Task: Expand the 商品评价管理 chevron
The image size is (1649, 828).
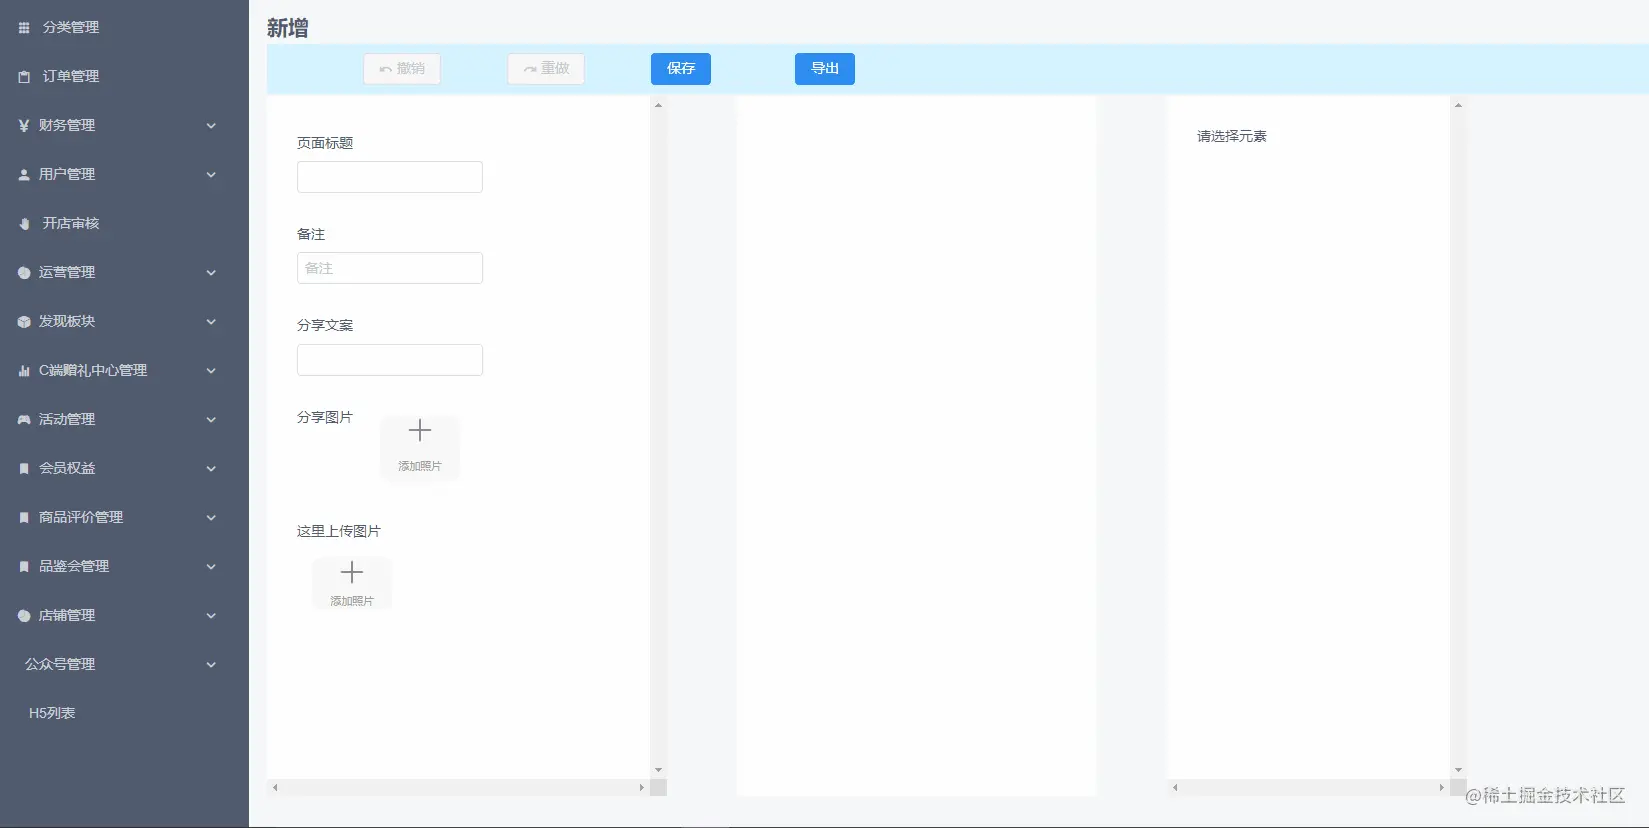Action: click(x=211, y=518)
